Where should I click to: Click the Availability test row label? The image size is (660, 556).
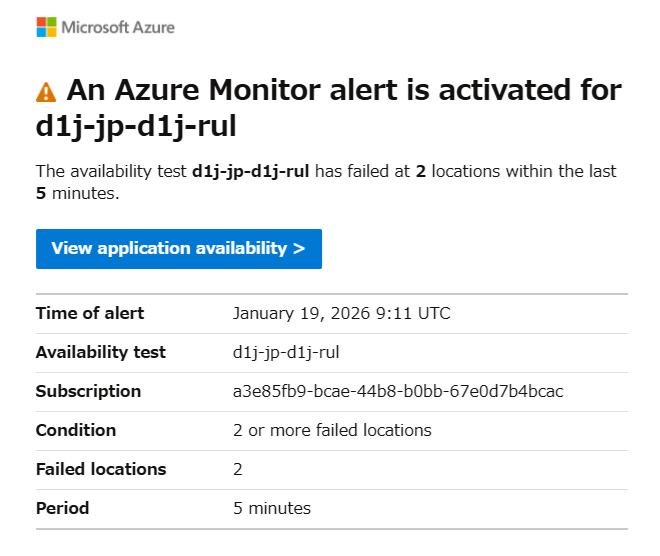coord(101,352)
